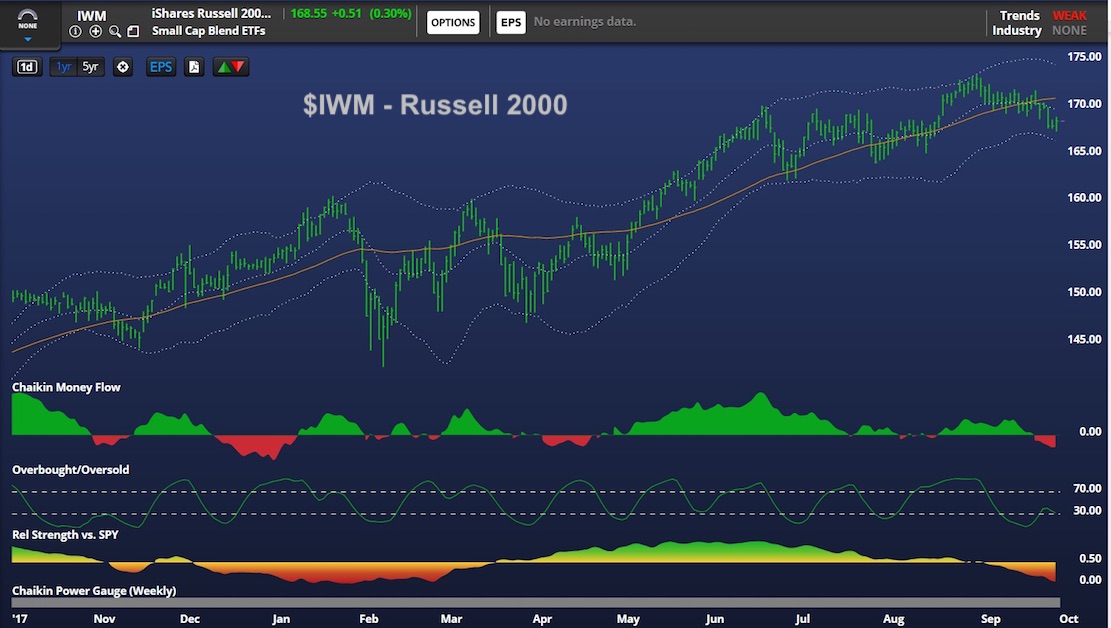Click the 70.00 overbought level label
The image size is (1111, 628).
(1088, 488)
